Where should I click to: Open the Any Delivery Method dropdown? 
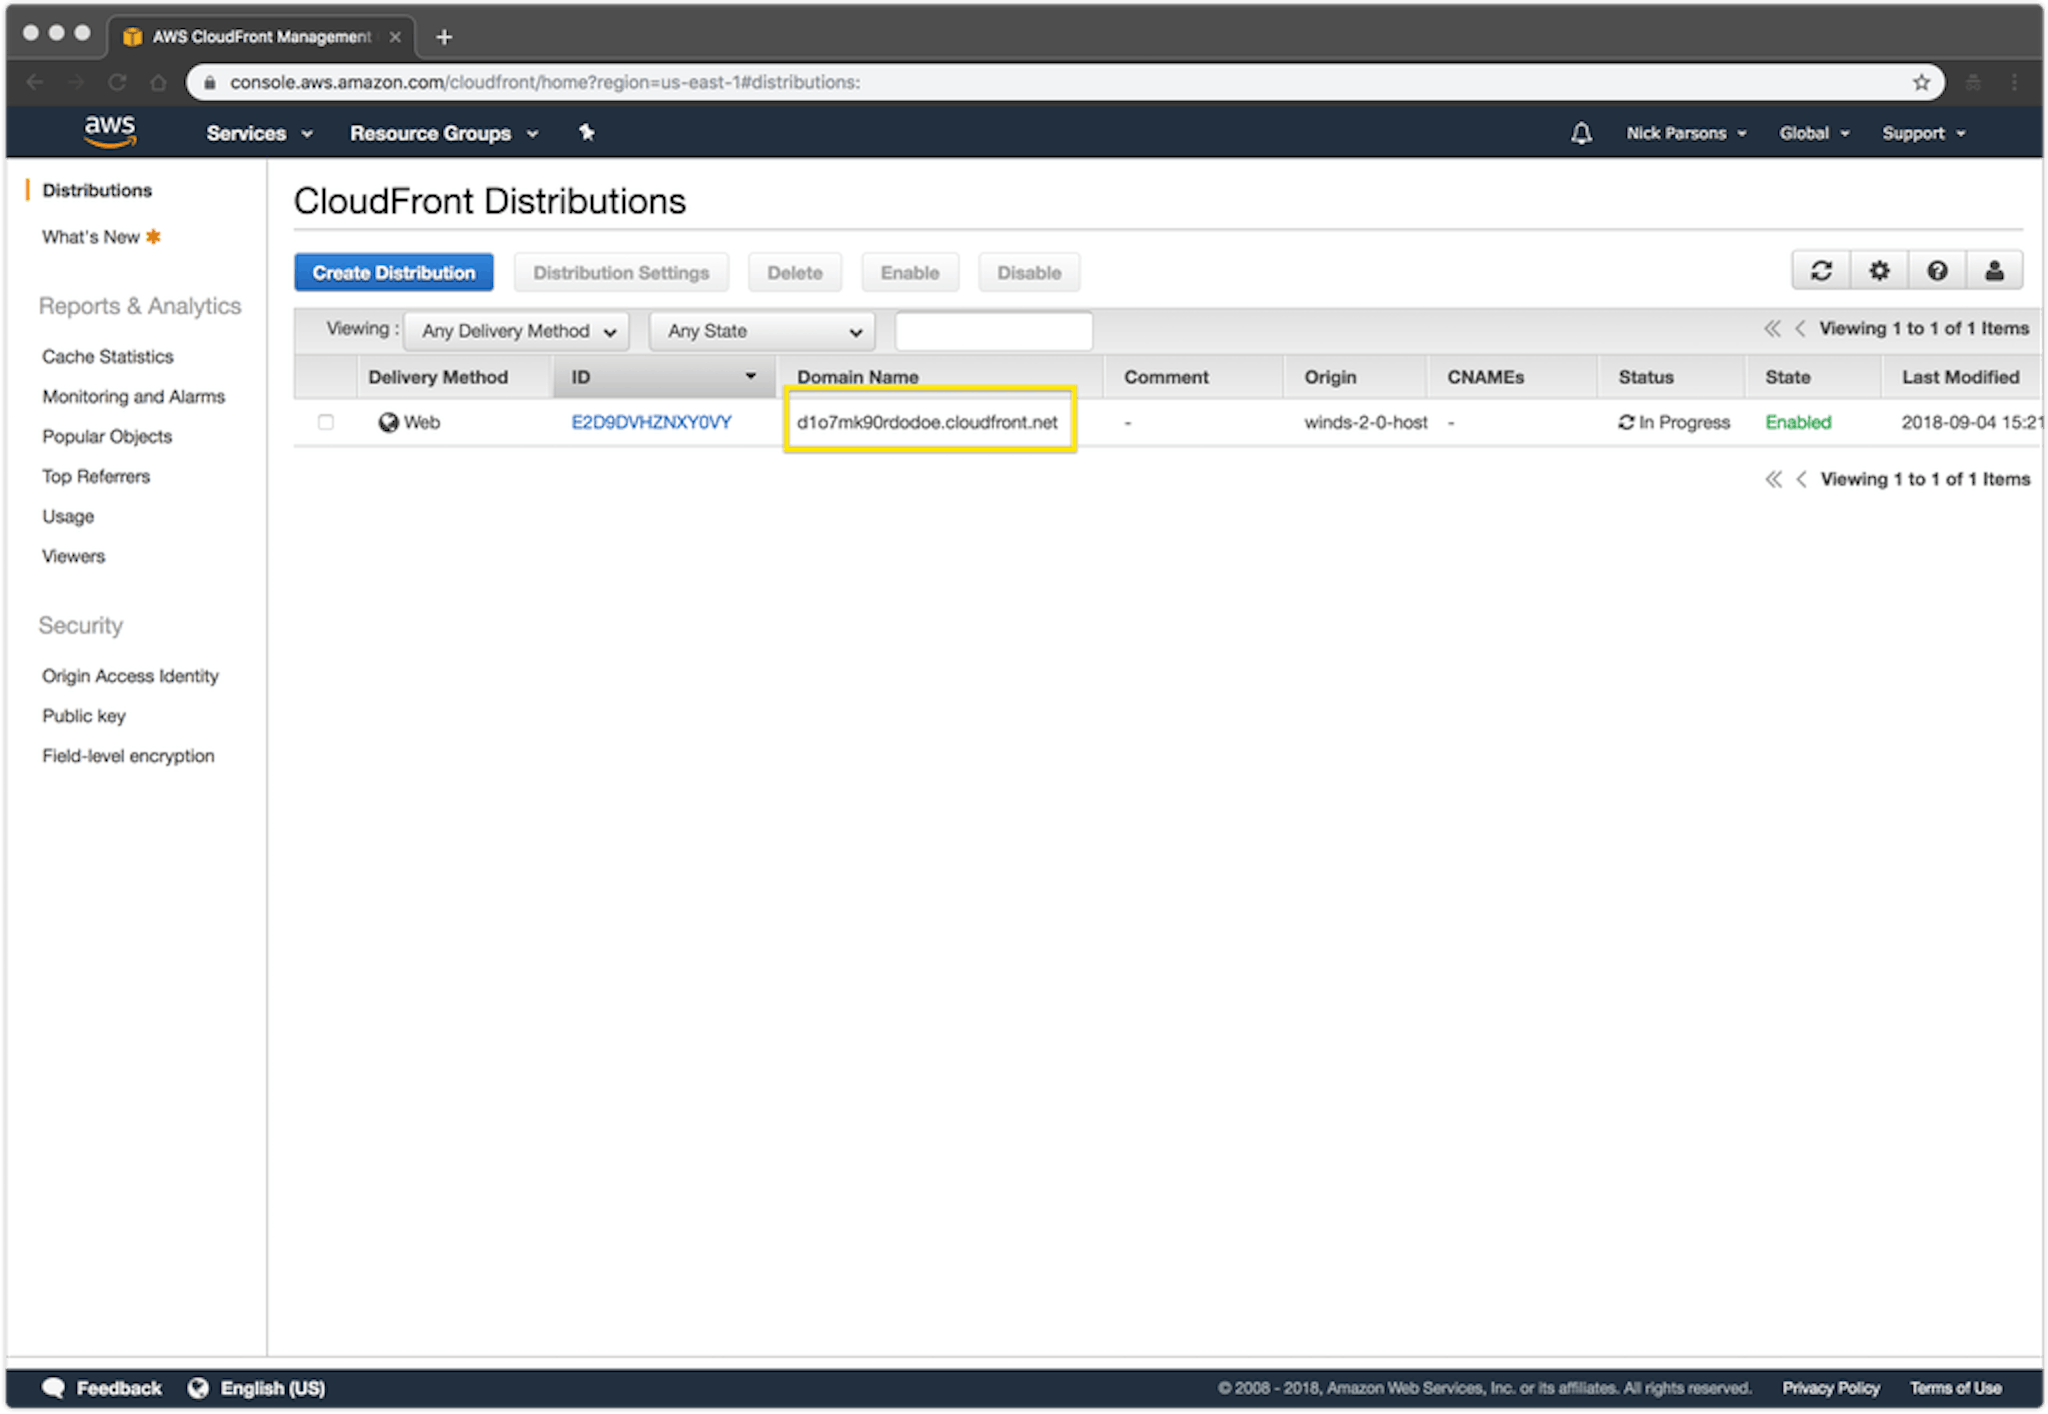coord(517,331)
